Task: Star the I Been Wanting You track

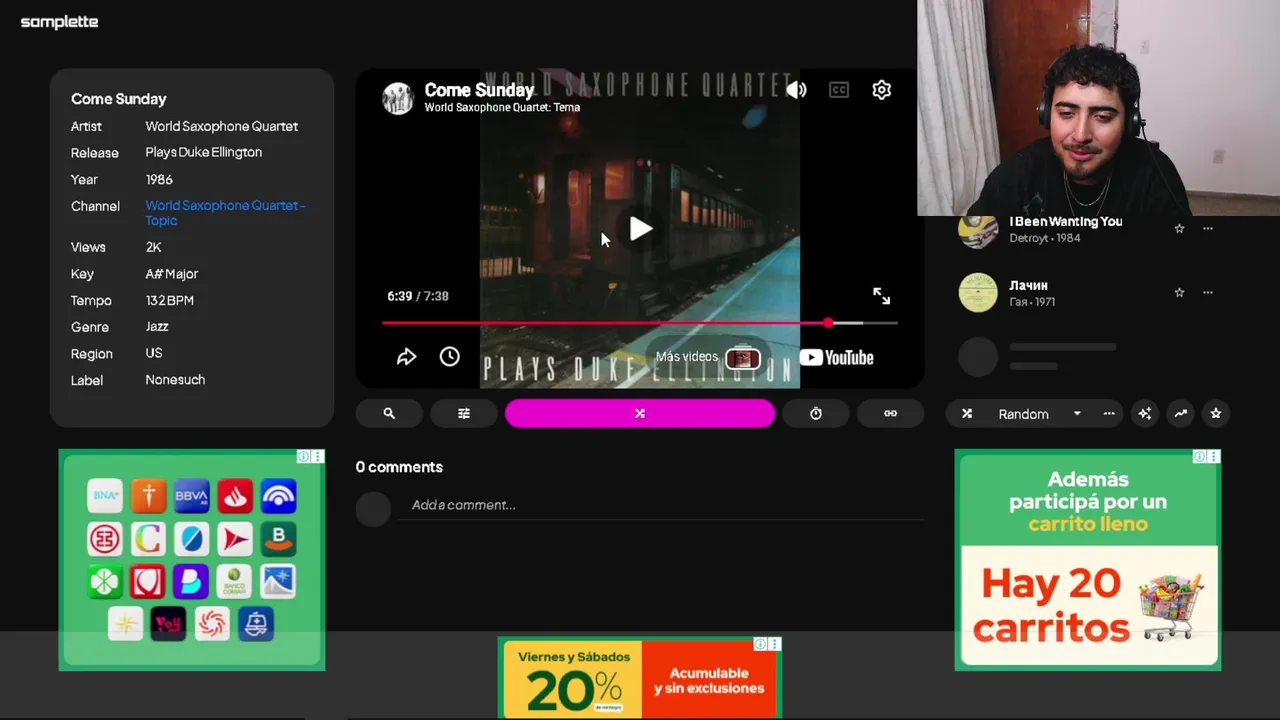Action: 1179,228
